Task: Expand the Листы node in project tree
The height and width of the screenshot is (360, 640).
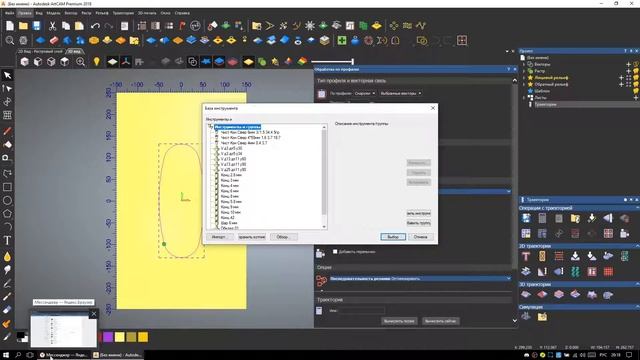Action: (x=524, y=98)
